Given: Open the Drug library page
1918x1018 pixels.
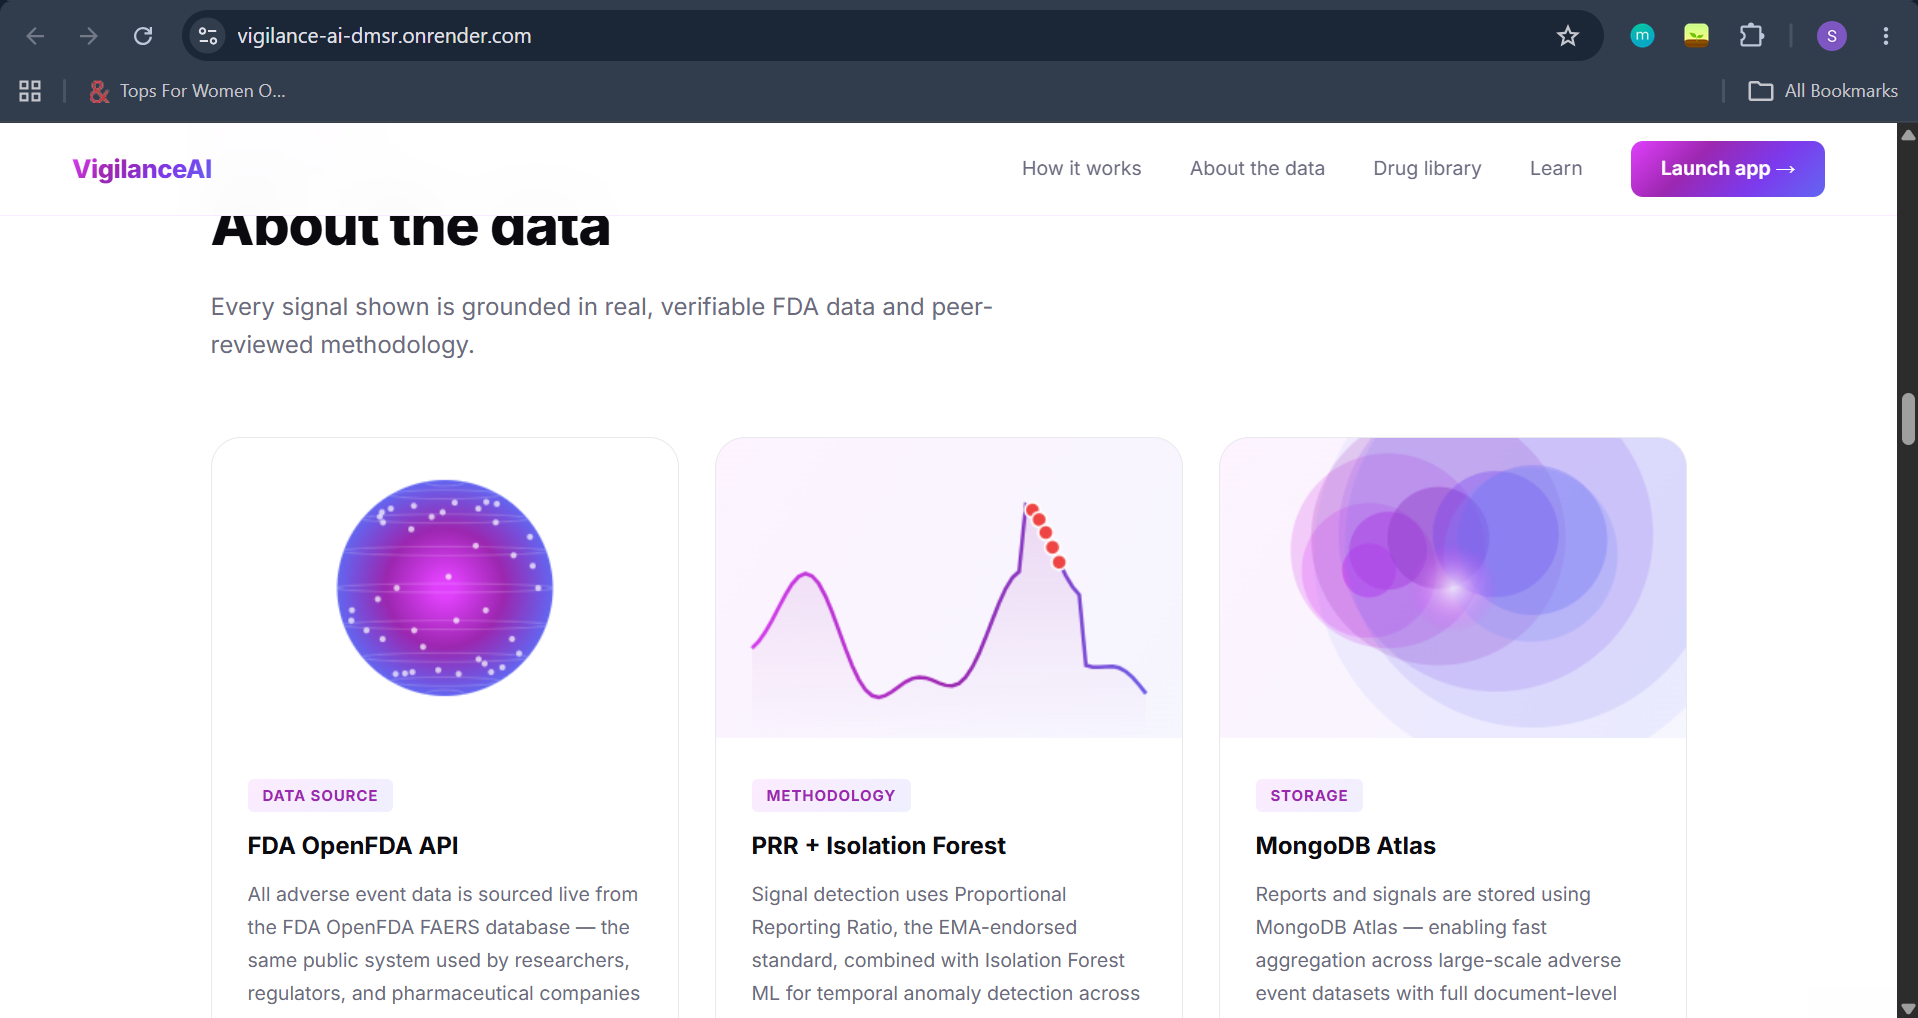Looking at the screenshot, I should pyautogui.click(x=1427, y=169).
